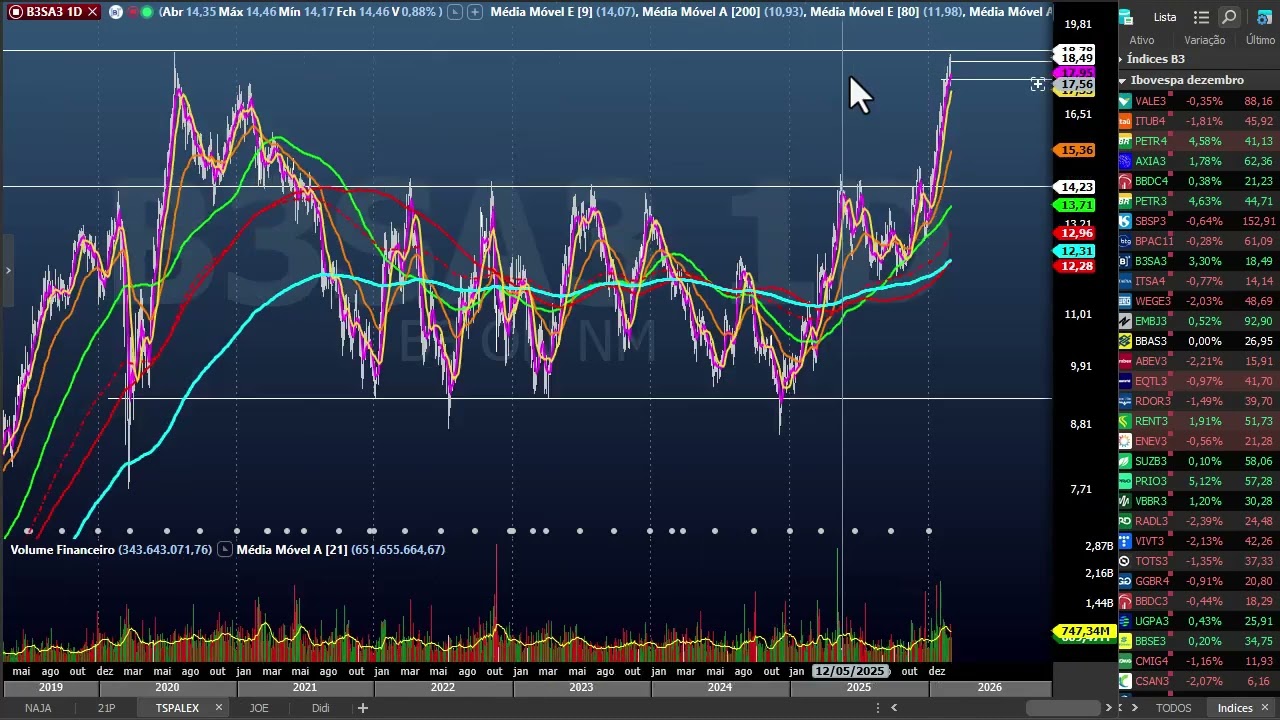
Task: Toggle the green status dot in the chart header
Action: point(148,12)
